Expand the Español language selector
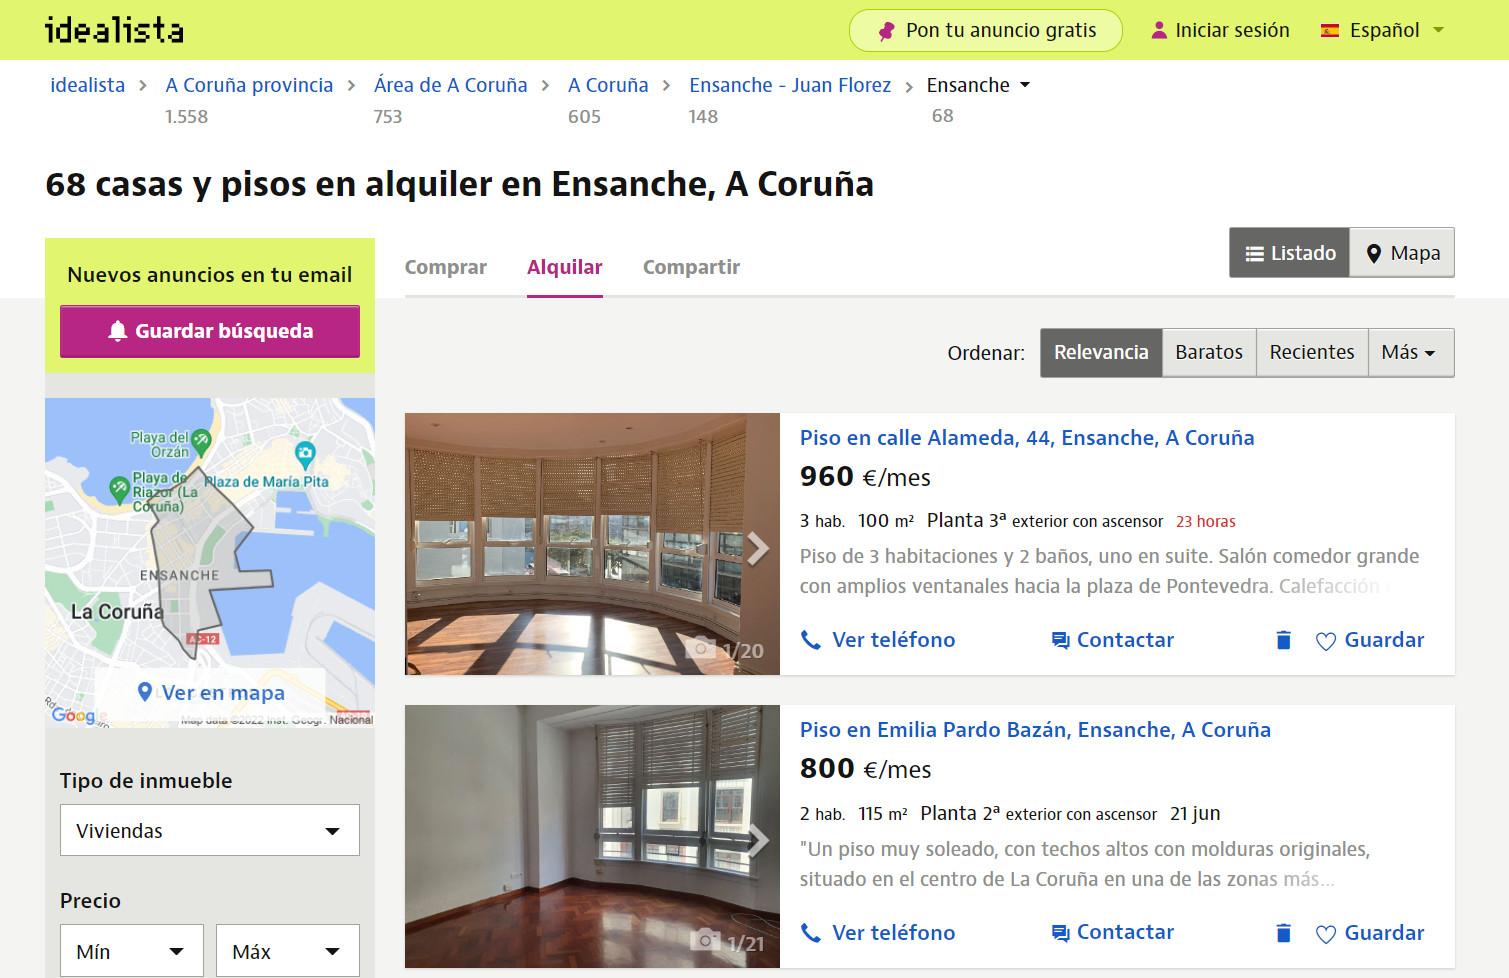Screen dimensions: 1509x978 (x=1383, y=30)
